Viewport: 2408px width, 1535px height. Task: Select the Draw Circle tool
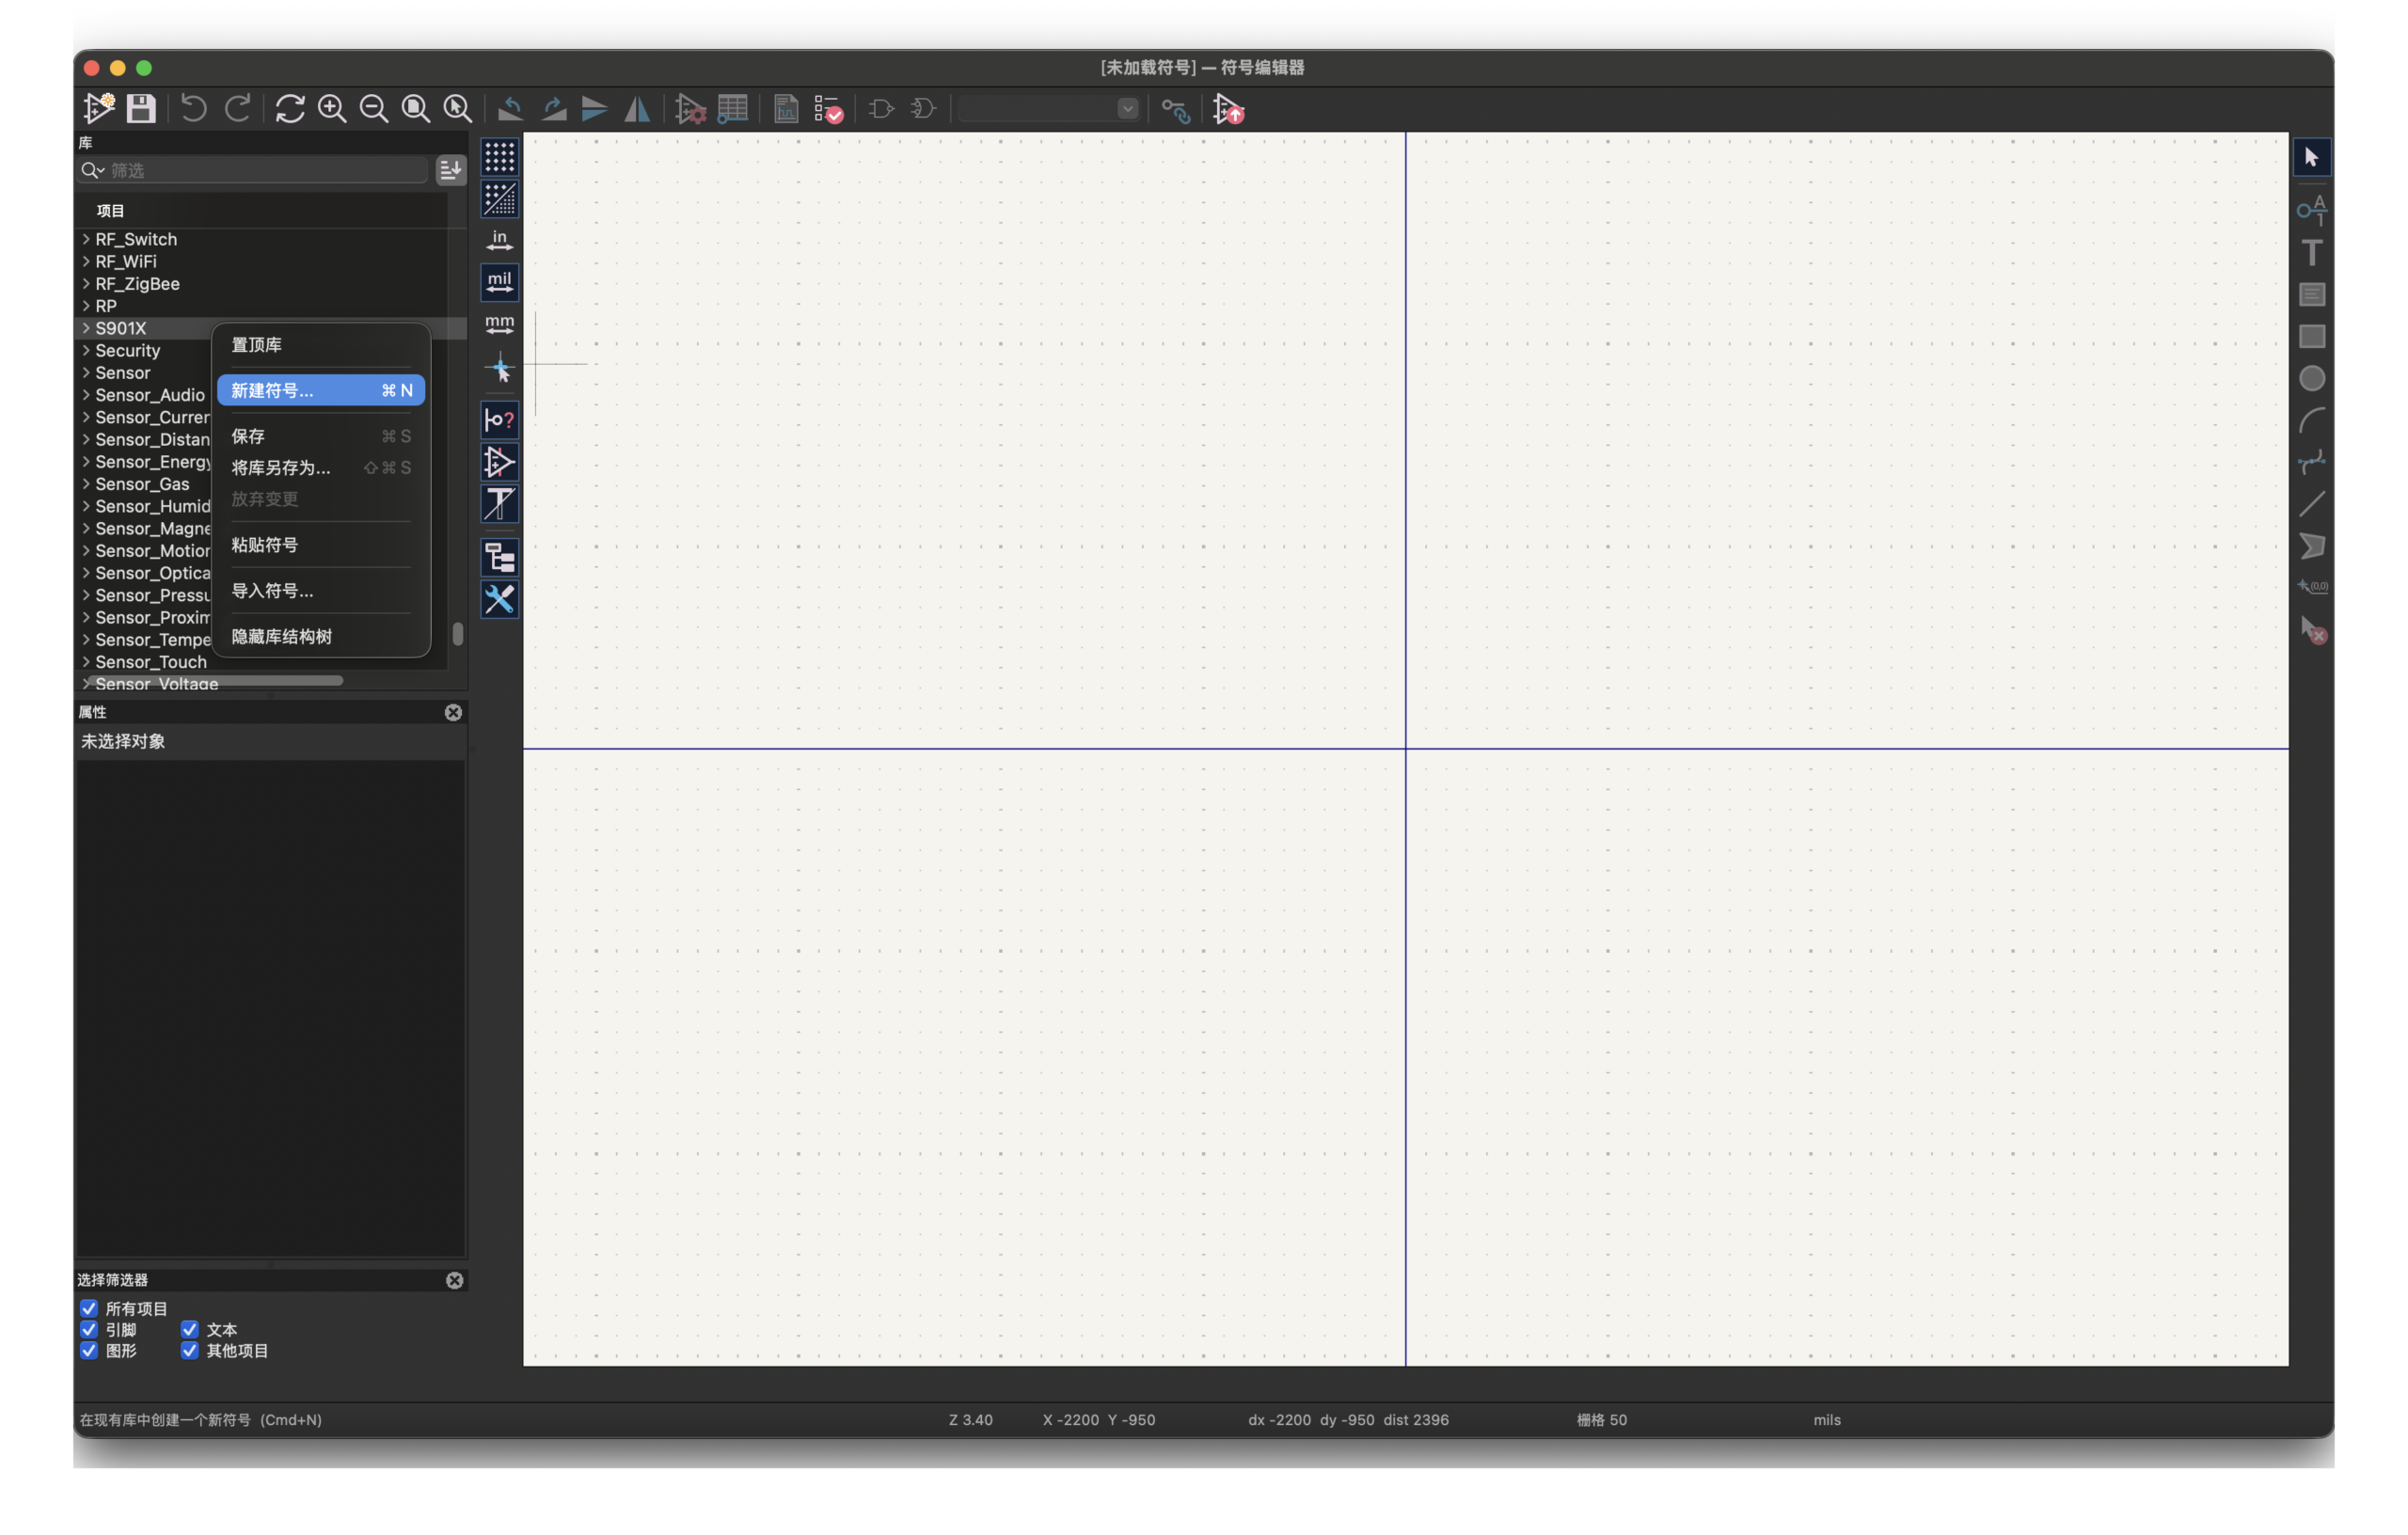click(x=2311, y=378)
